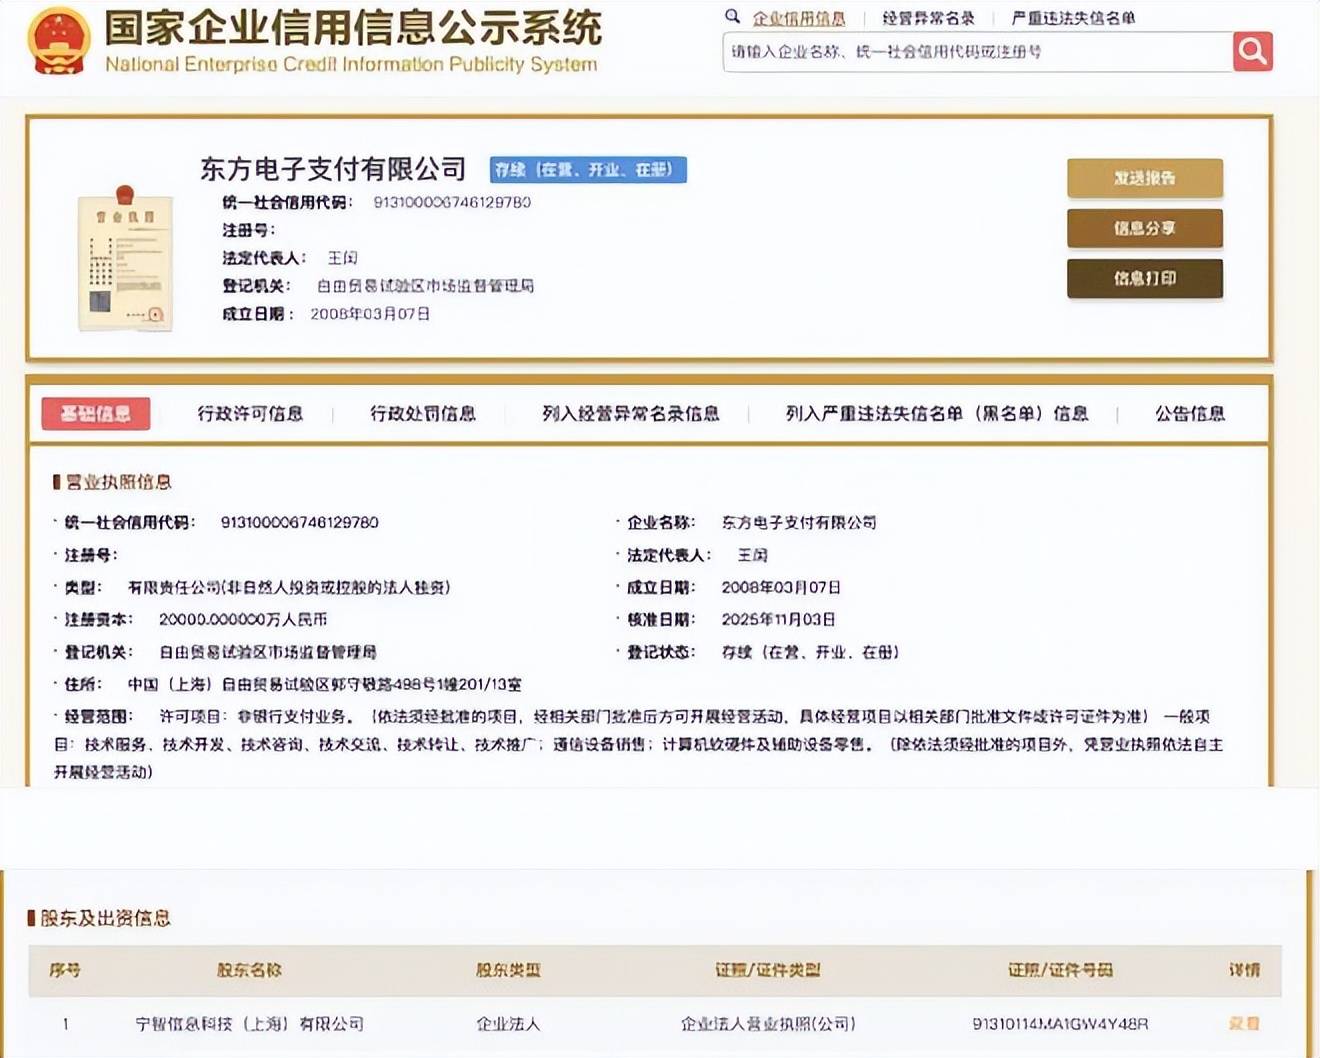
Task: Select the 经营异常名录 search category
Action: tap(928, 18)
